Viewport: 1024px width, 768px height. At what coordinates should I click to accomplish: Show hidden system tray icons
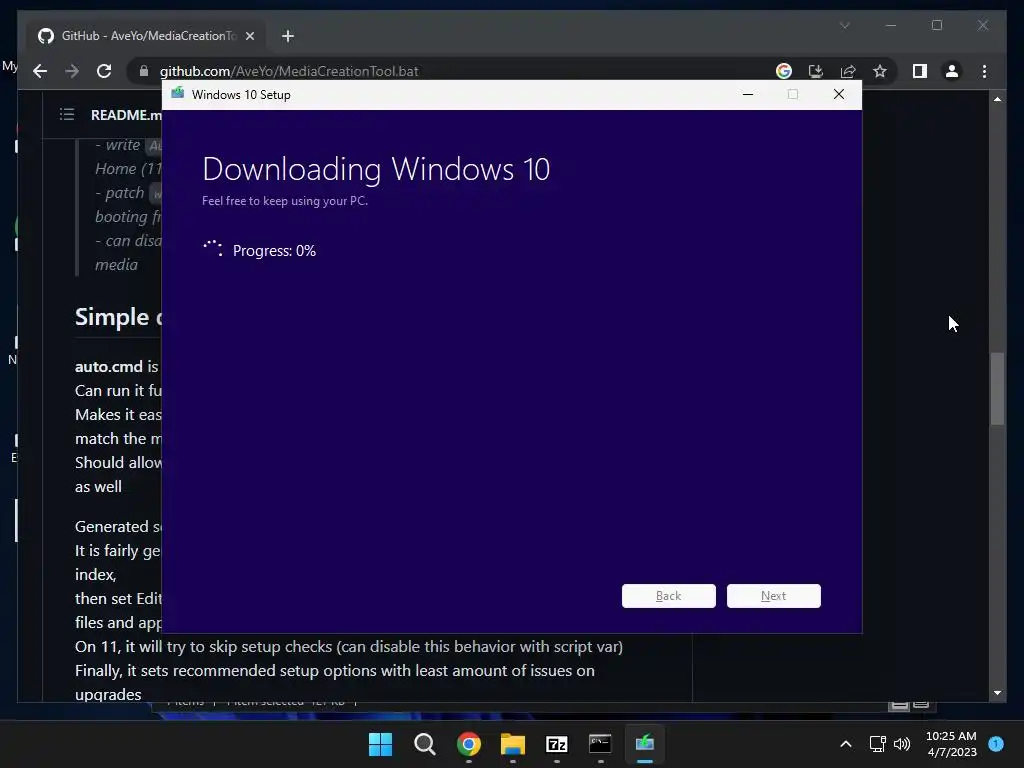(x=846, y=744)
